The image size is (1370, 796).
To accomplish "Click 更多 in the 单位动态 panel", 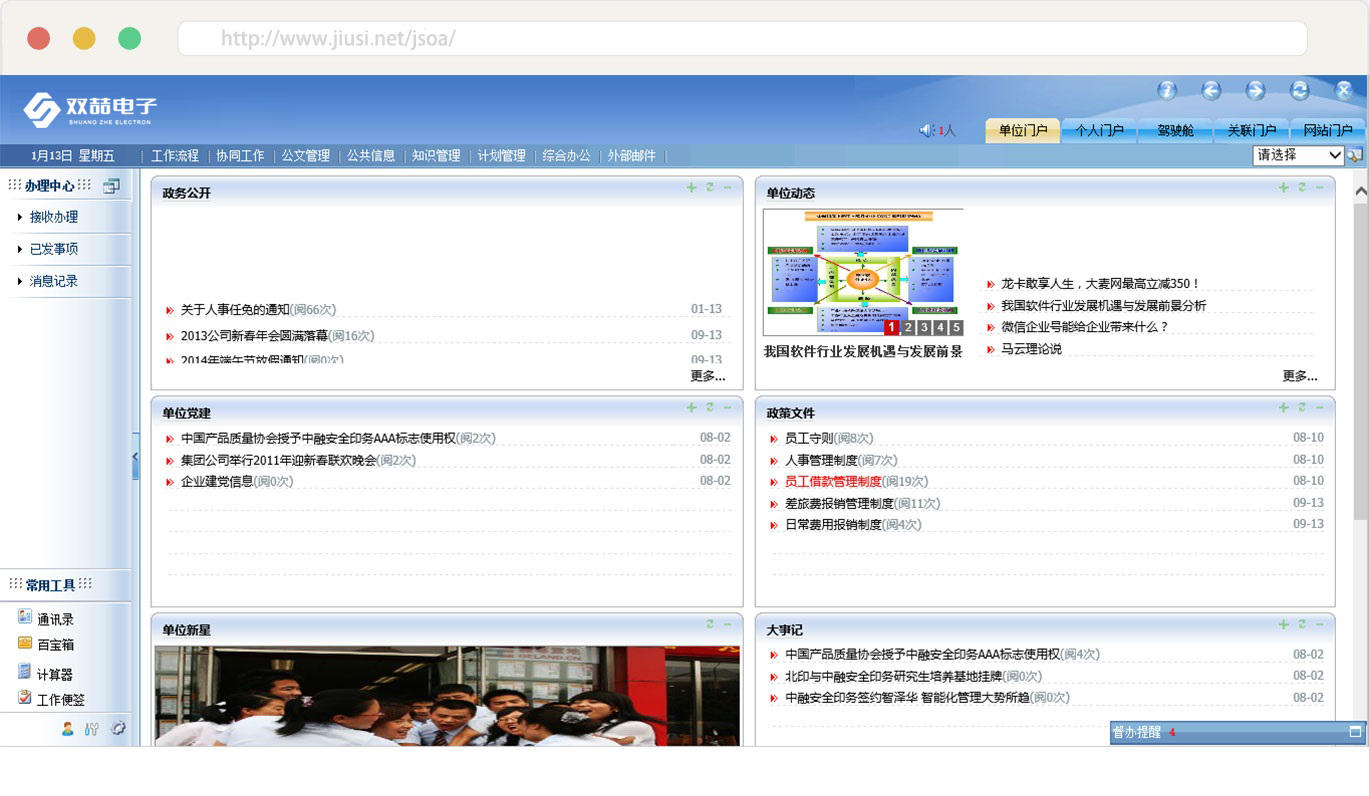I will pyautogui.click(x=1299, y=376).
